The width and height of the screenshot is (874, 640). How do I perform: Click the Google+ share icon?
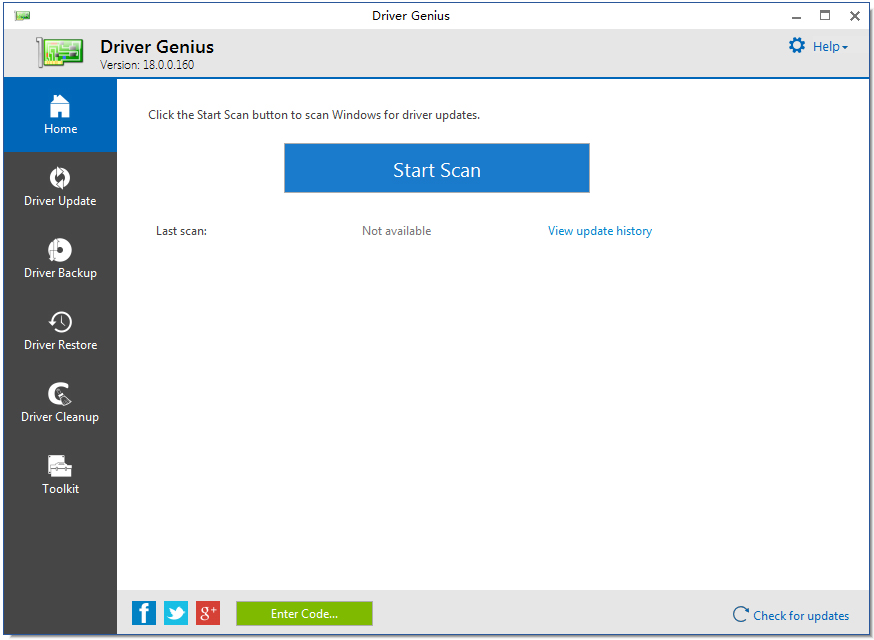tap(207, 612)
